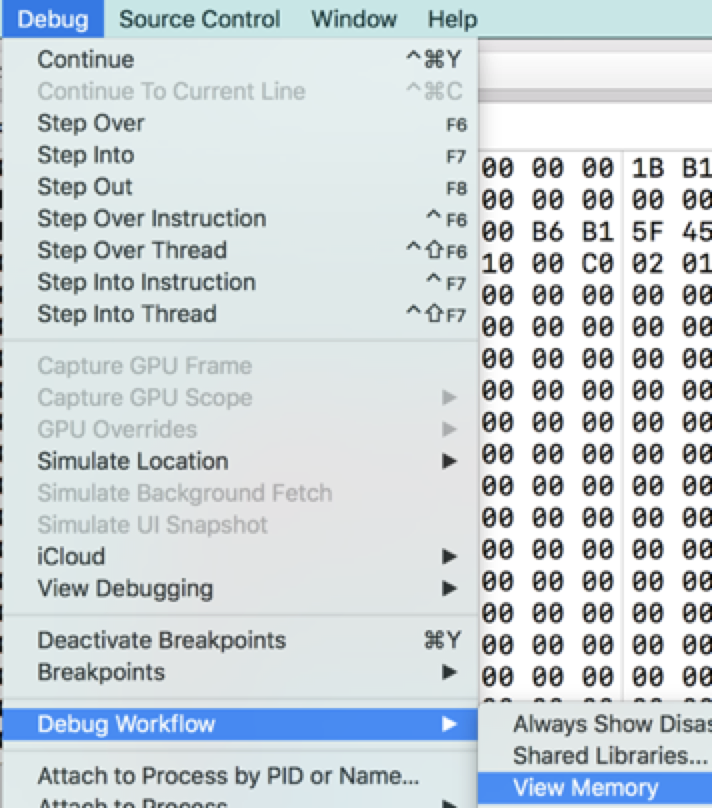The height and width of the screenshot is (808, 712).
Task: Expand the Debug Workflow submenu
Action: pyautogui.click(x=240, y=724)
